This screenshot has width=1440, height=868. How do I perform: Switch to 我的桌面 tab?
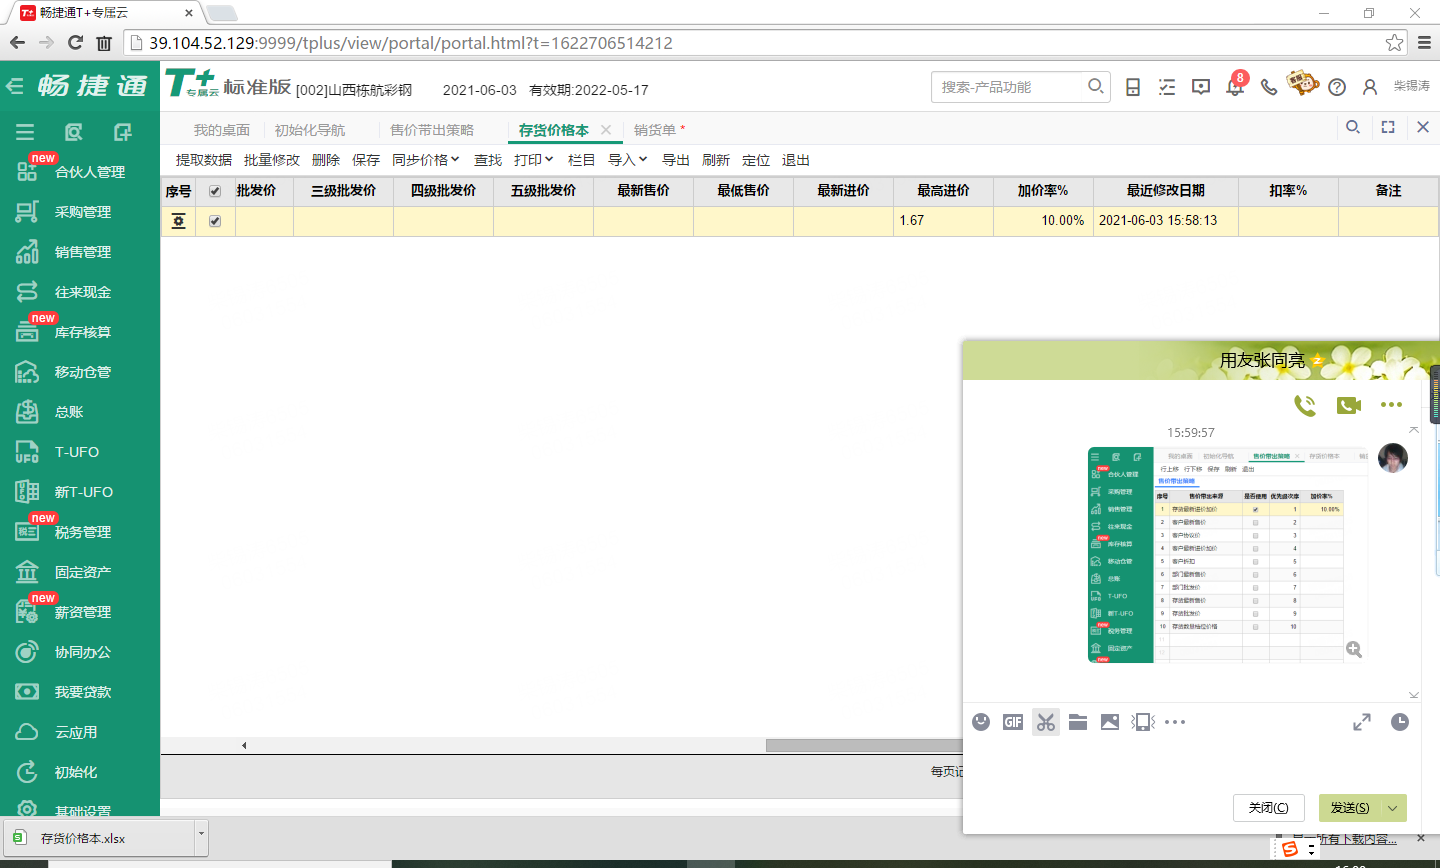pos(222,130)
